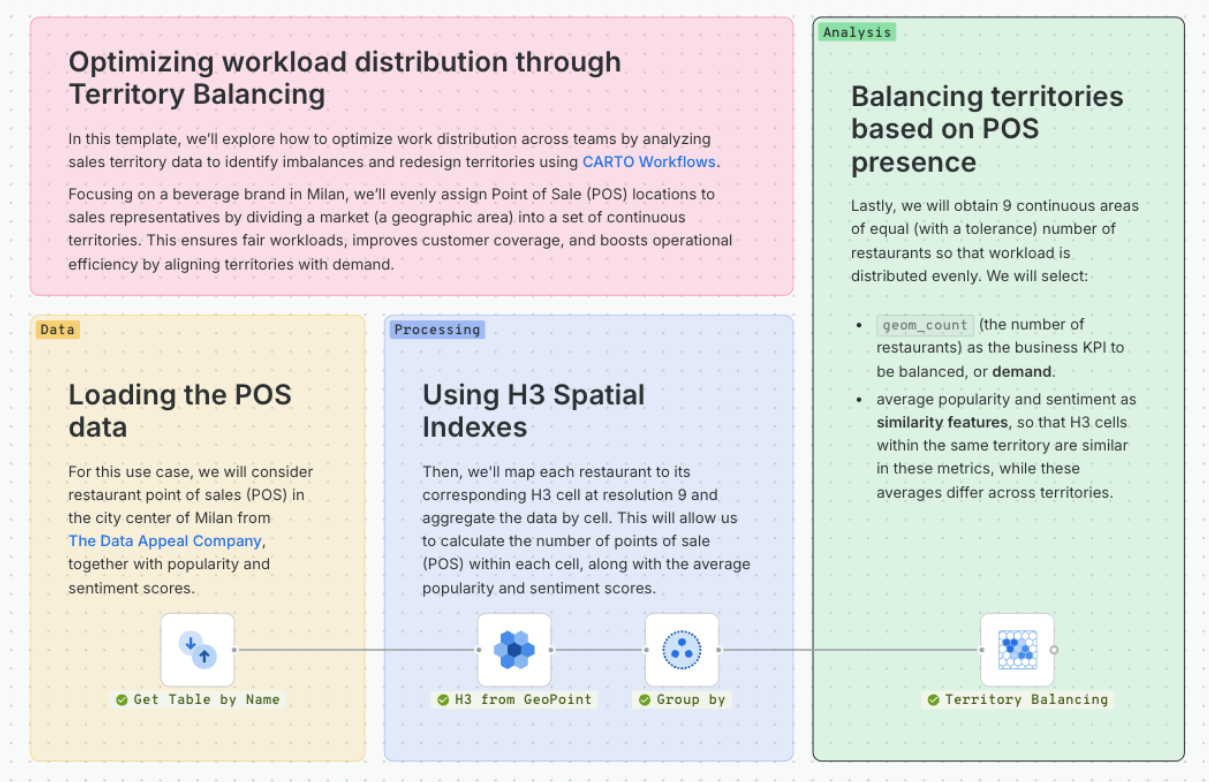Click the 'Loading the POS data' heading

(x=180, y=411)
